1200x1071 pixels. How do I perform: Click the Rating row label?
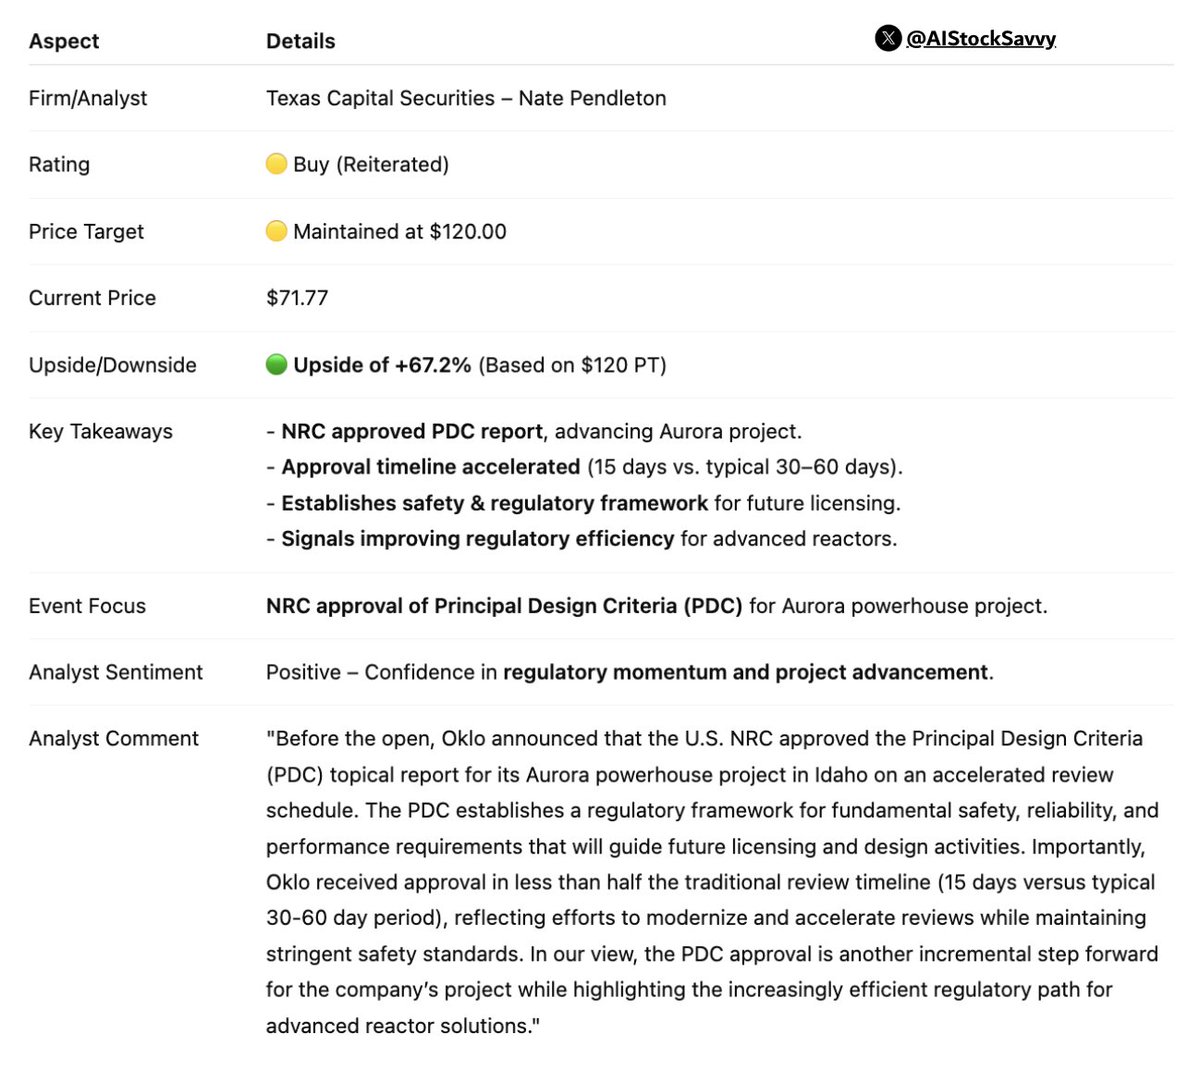pos(59,164)
